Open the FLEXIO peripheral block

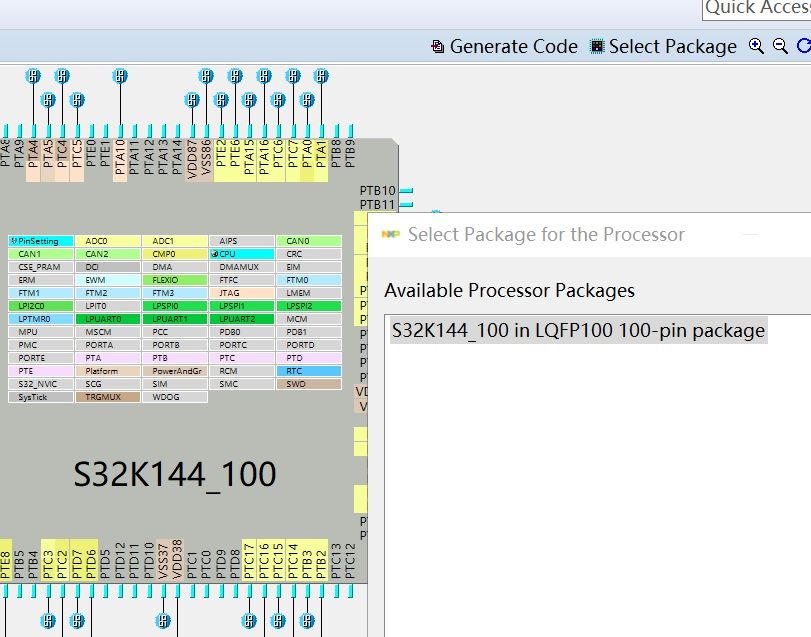point(175,280)
